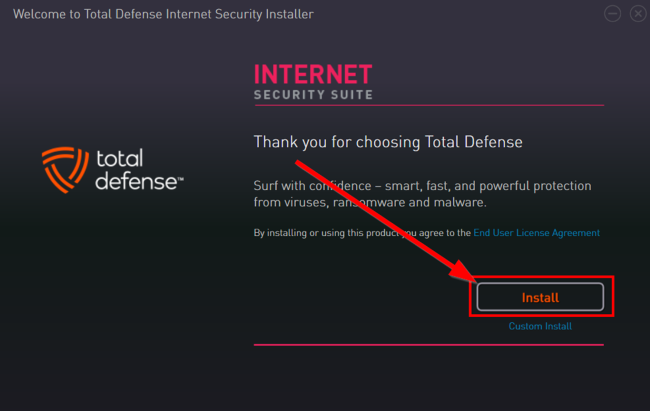This screenshot has width=650, height=411.
Task: Click the tail end of the red arrow
Action: tap(297, 162)
